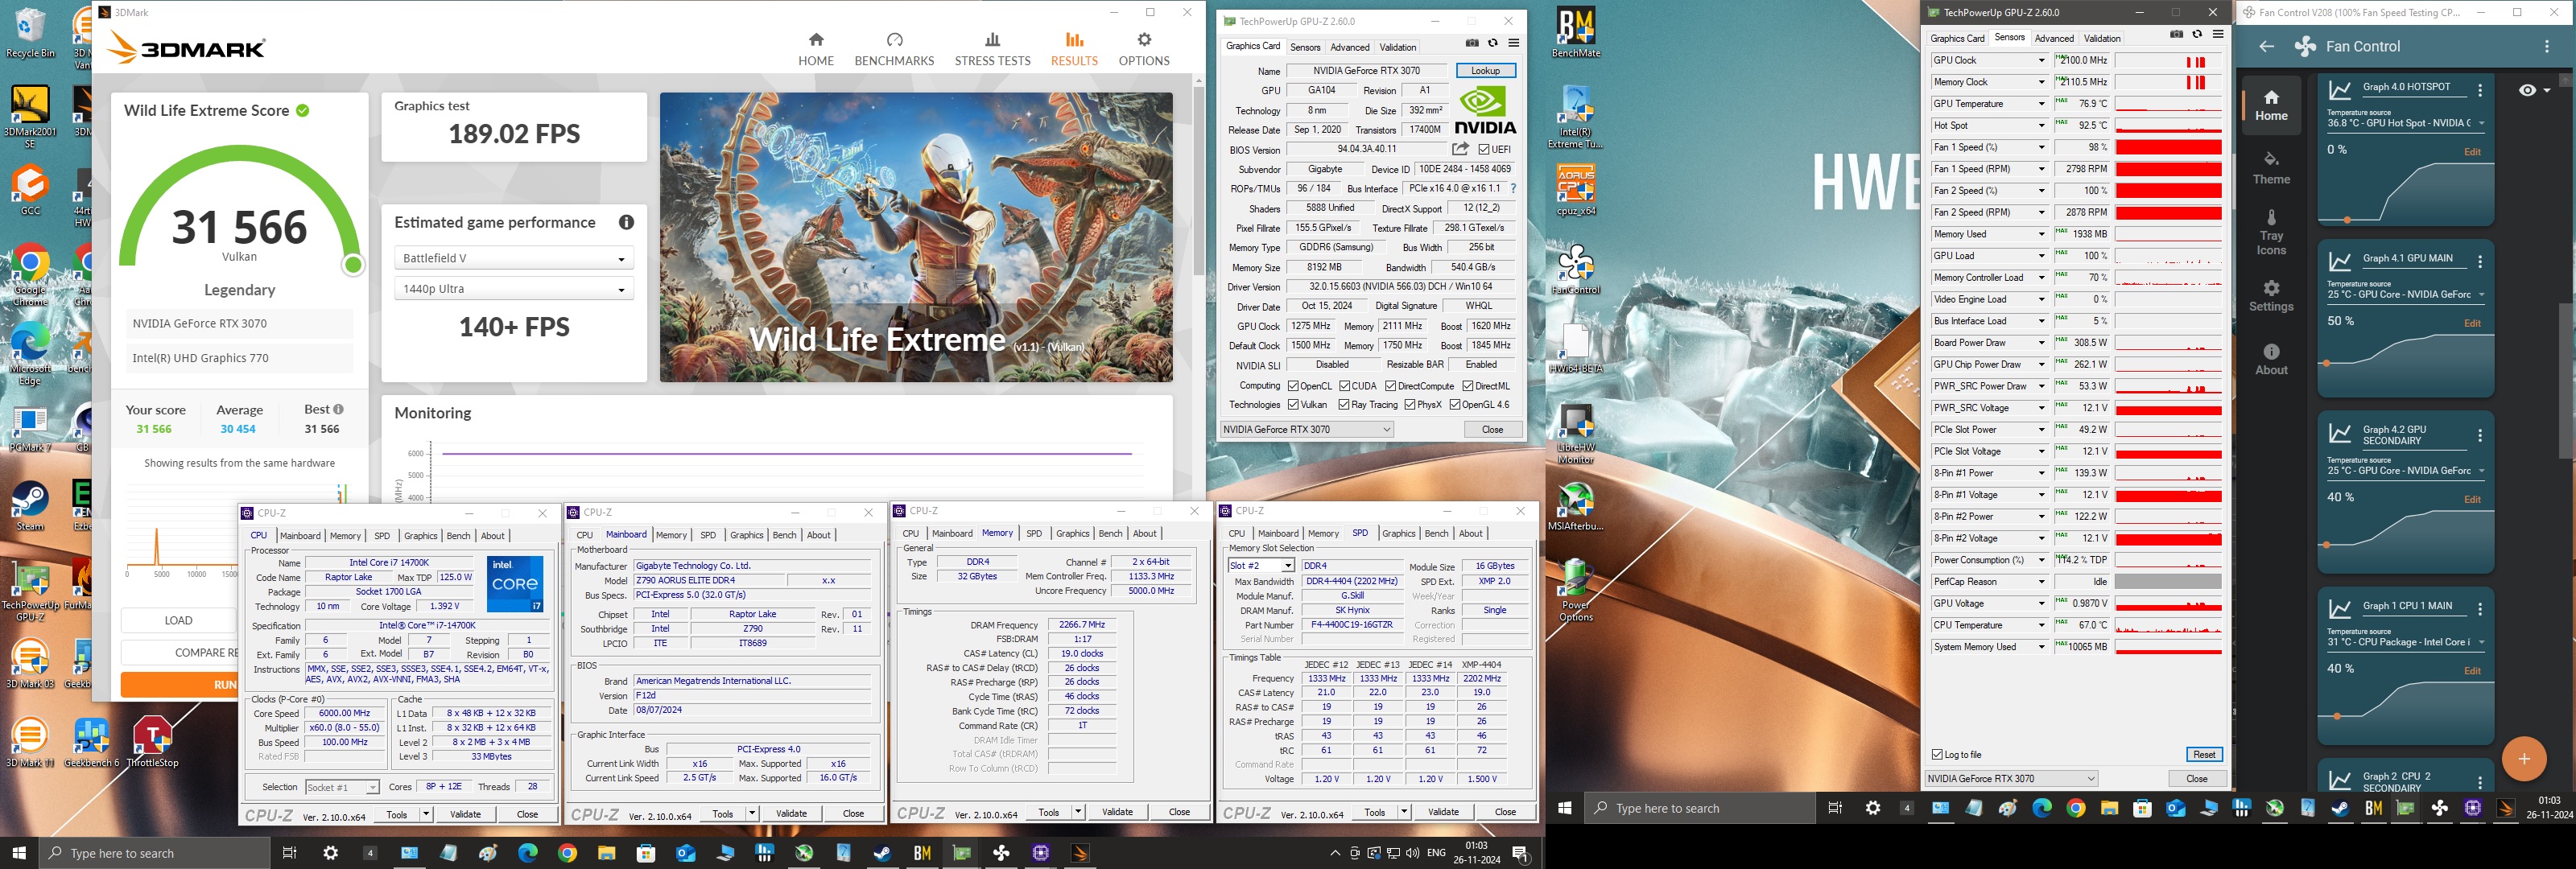Click orange point on Graph 4.0 HOTSPOT curve
Viewport: 2576px width, 869px height.
(2348, 219)
